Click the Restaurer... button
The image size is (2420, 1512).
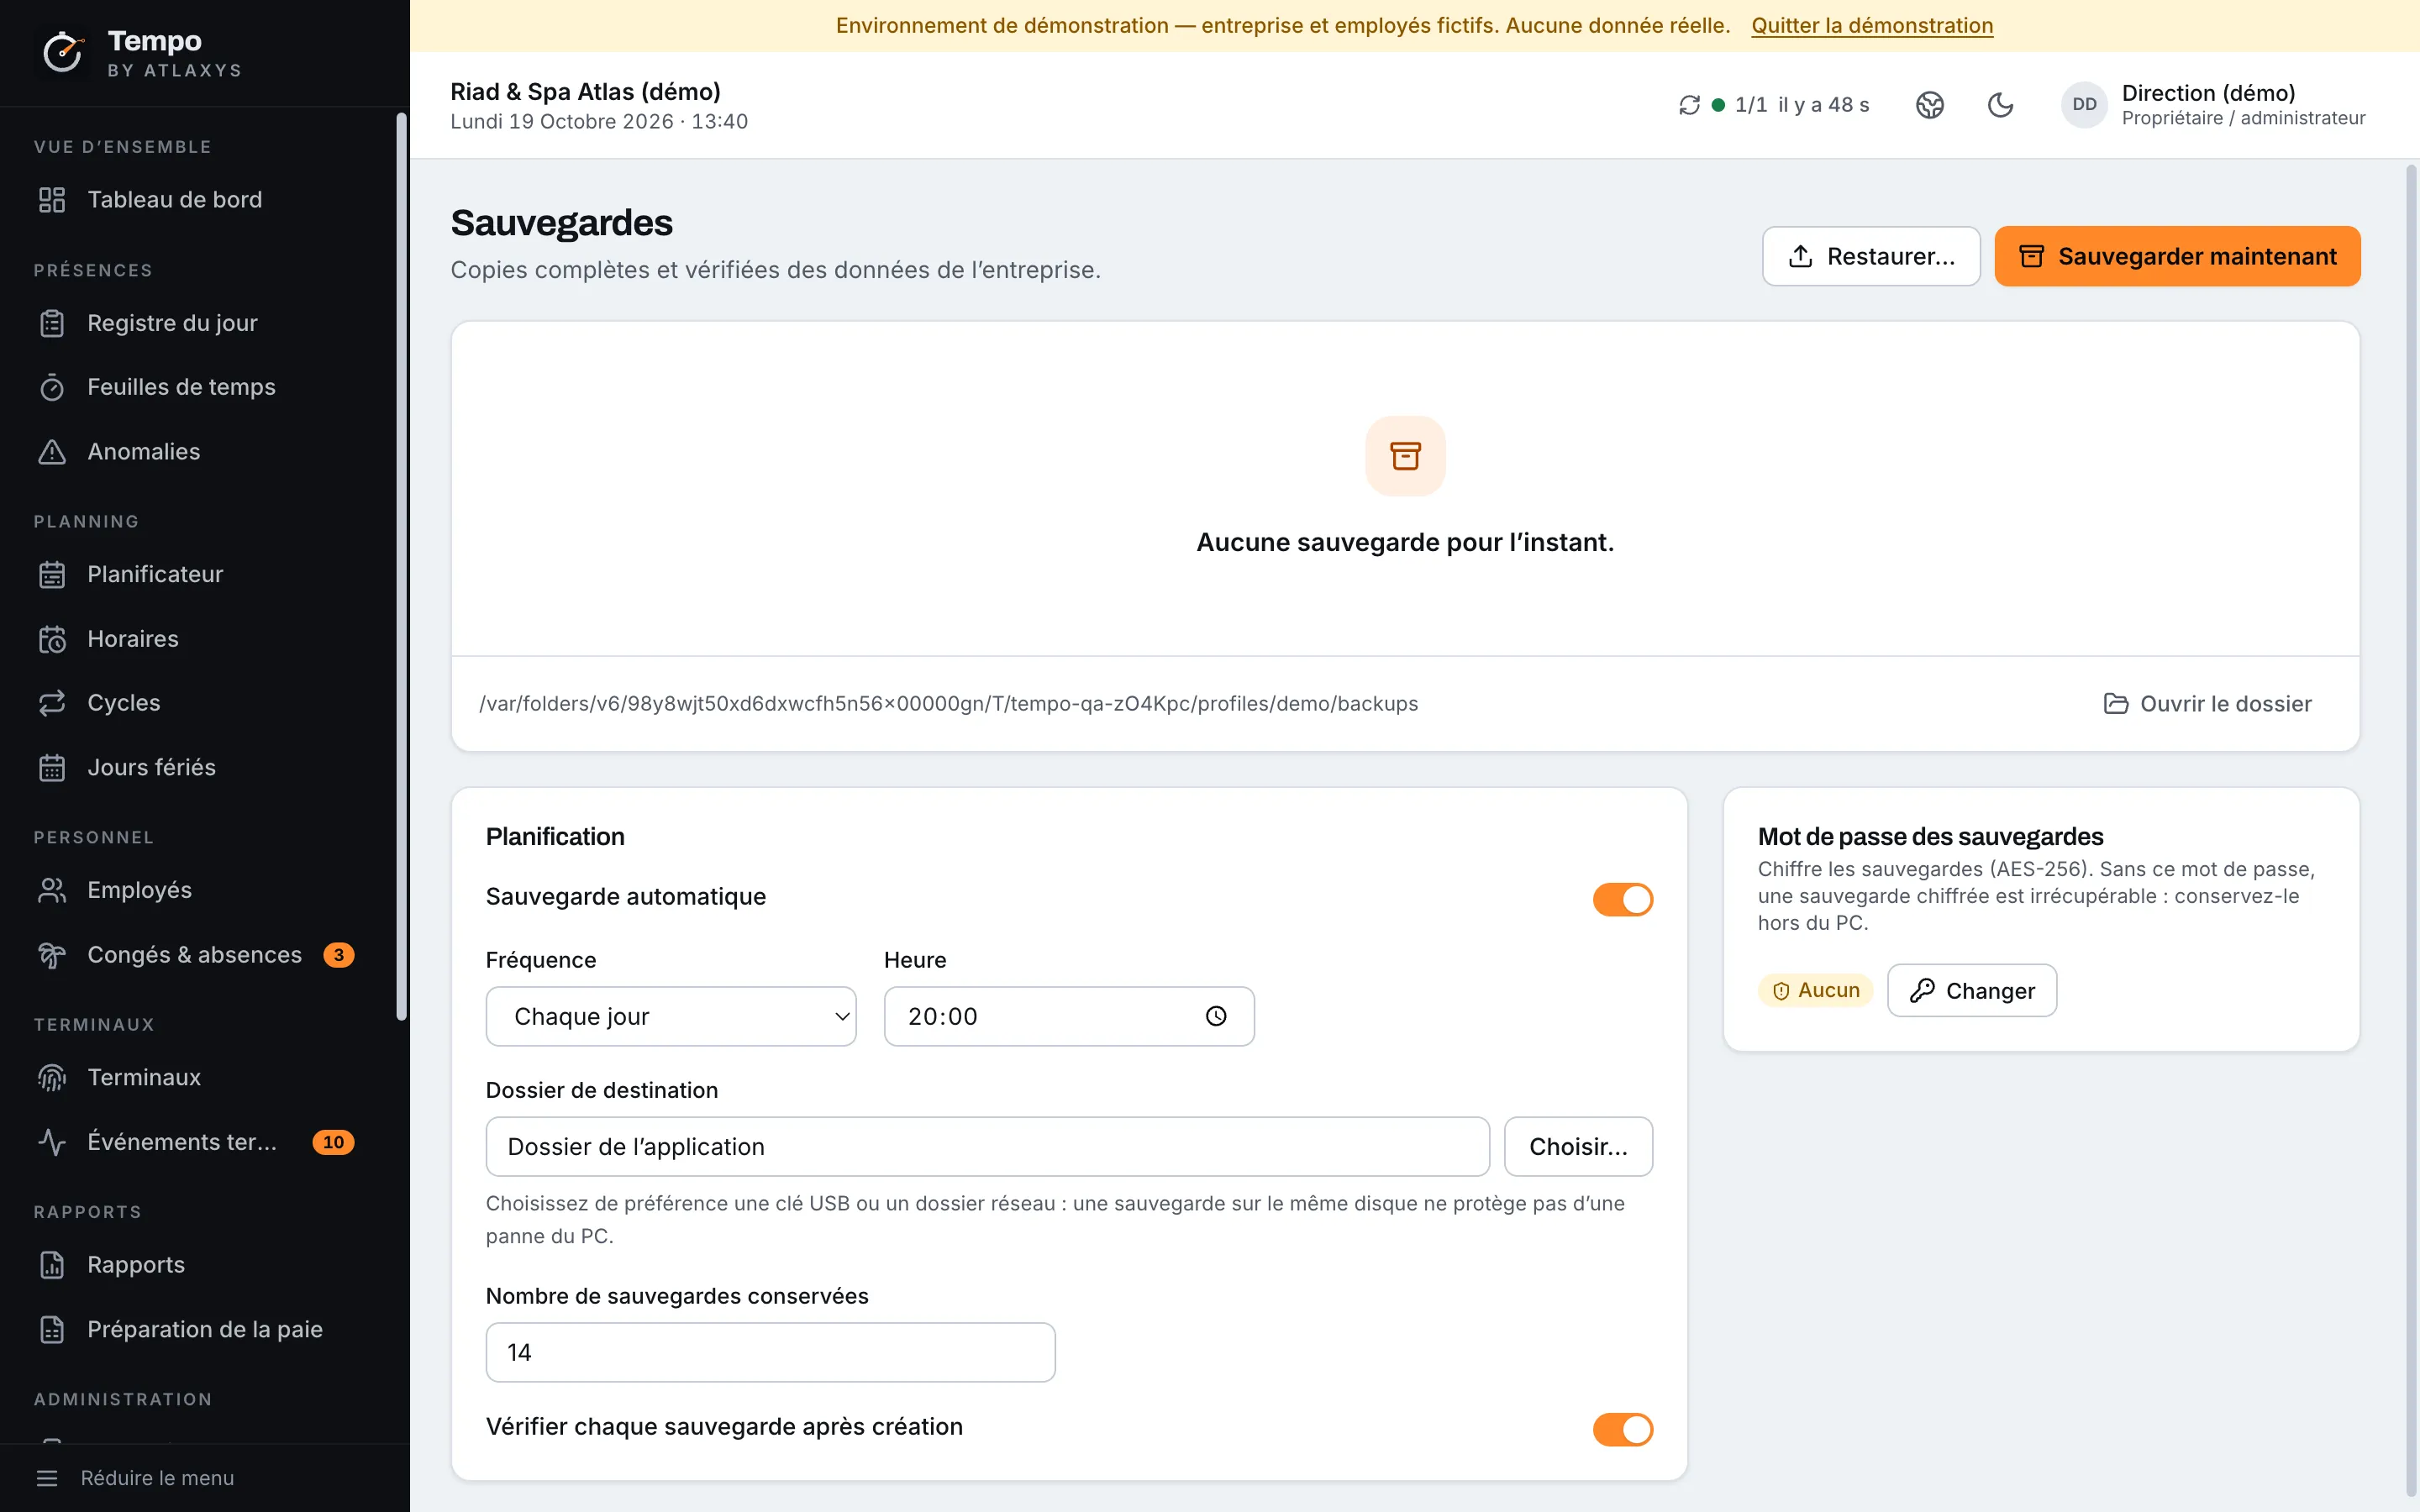coord(1871,256)
